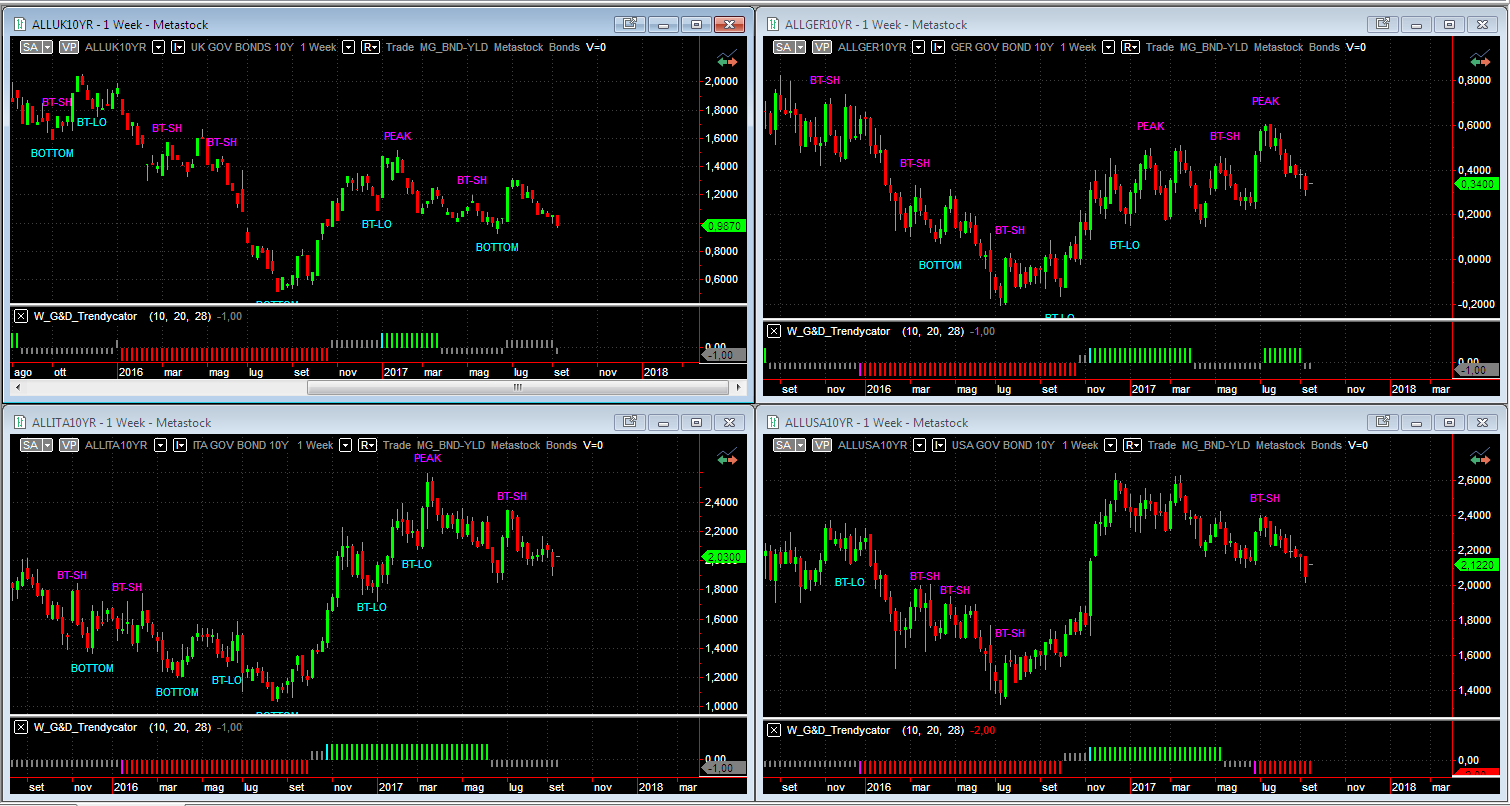
Task: Click the ALLUSA10YR window title icon
Action: coord(773,422)
